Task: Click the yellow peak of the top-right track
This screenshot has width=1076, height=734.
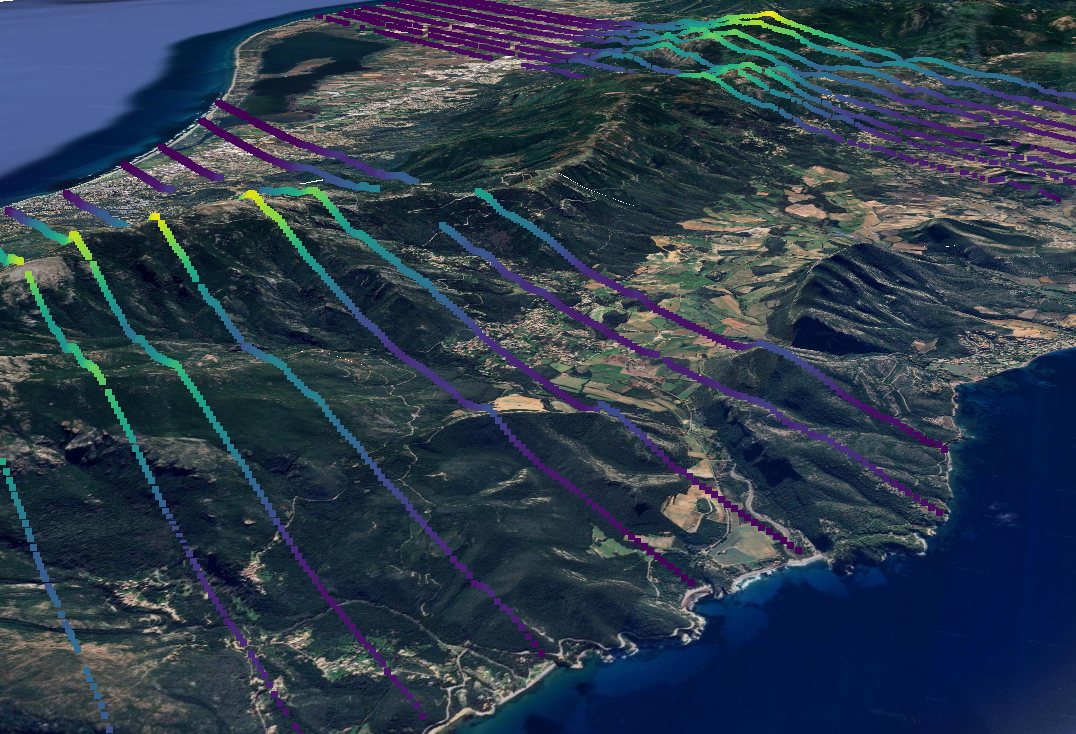Action: (768, 15)
